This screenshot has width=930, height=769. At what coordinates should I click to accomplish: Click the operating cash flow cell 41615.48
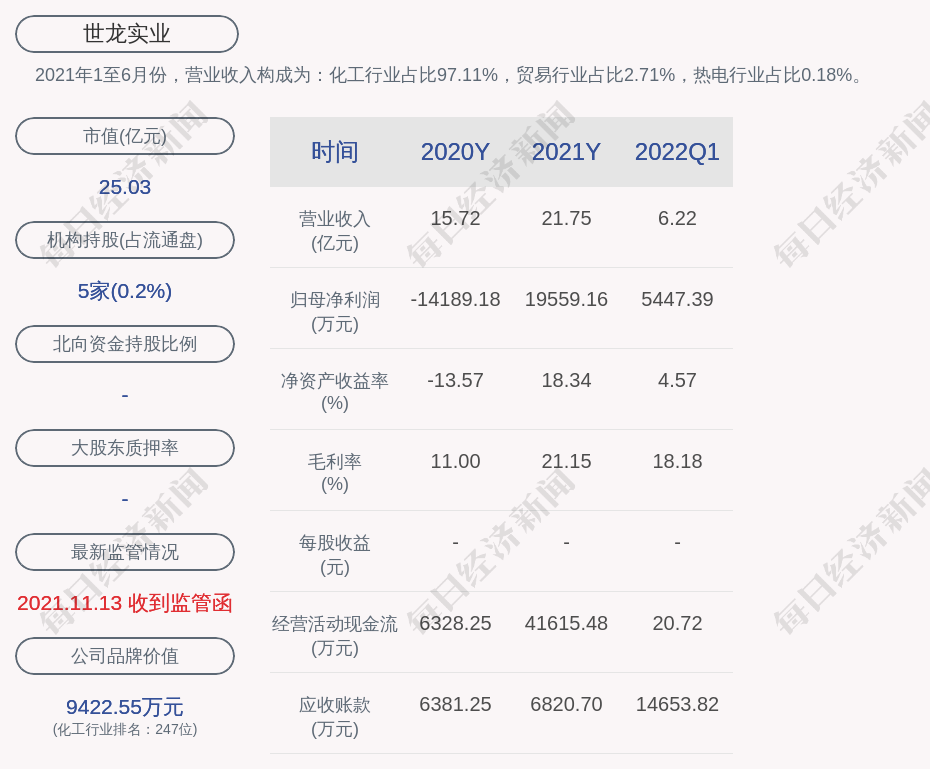point(566,623)
